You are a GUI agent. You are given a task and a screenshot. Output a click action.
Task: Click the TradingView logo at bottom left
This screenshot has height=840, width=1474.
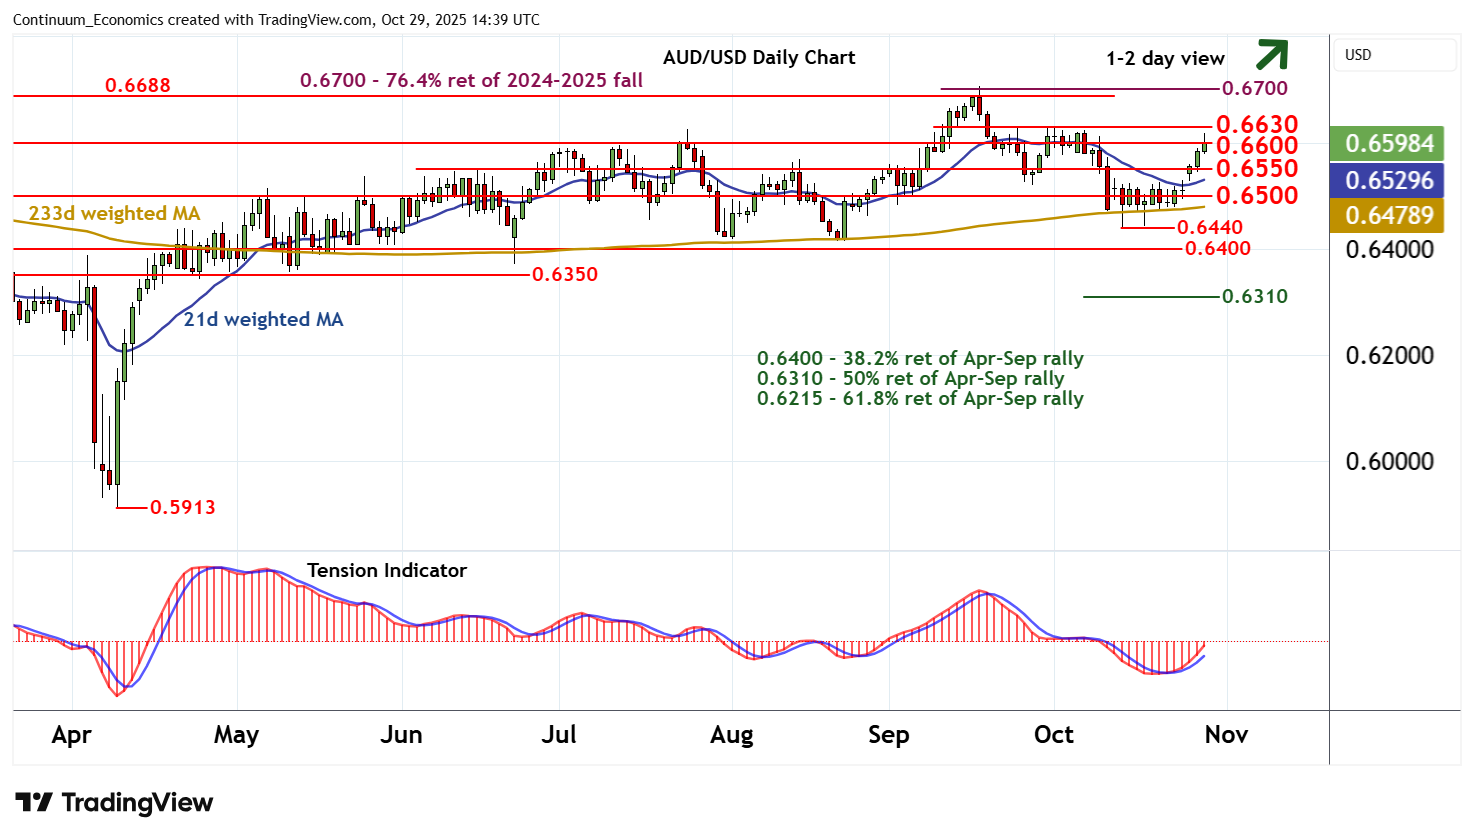point(114,803)
